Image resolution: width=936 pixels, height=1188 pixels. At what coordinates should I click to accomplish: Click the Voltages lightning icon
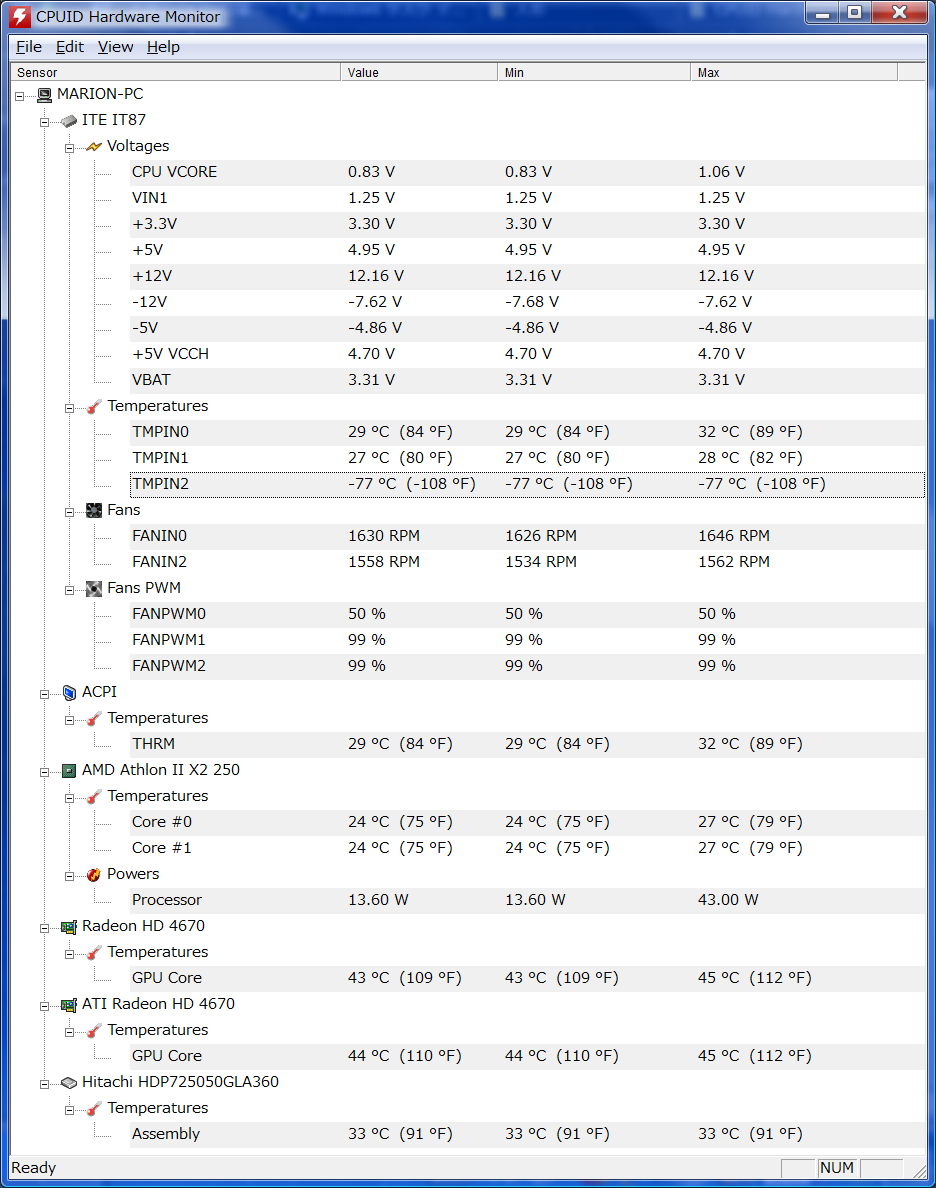coord(94,146)
